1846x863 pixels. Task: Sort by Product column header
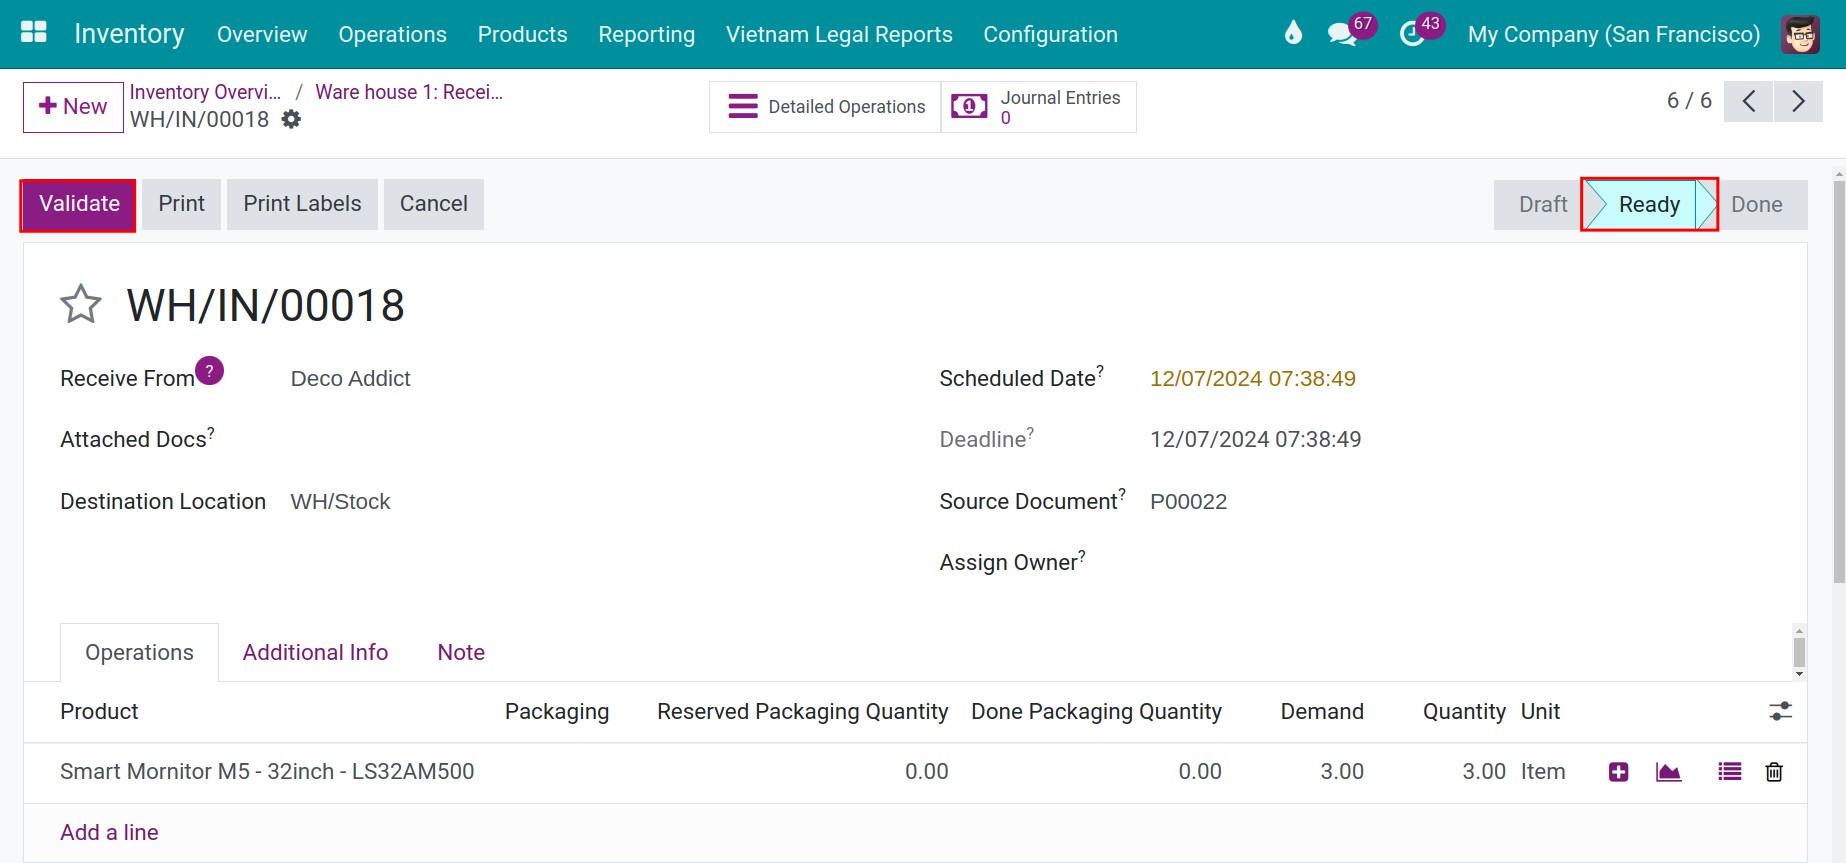point(99,711)
